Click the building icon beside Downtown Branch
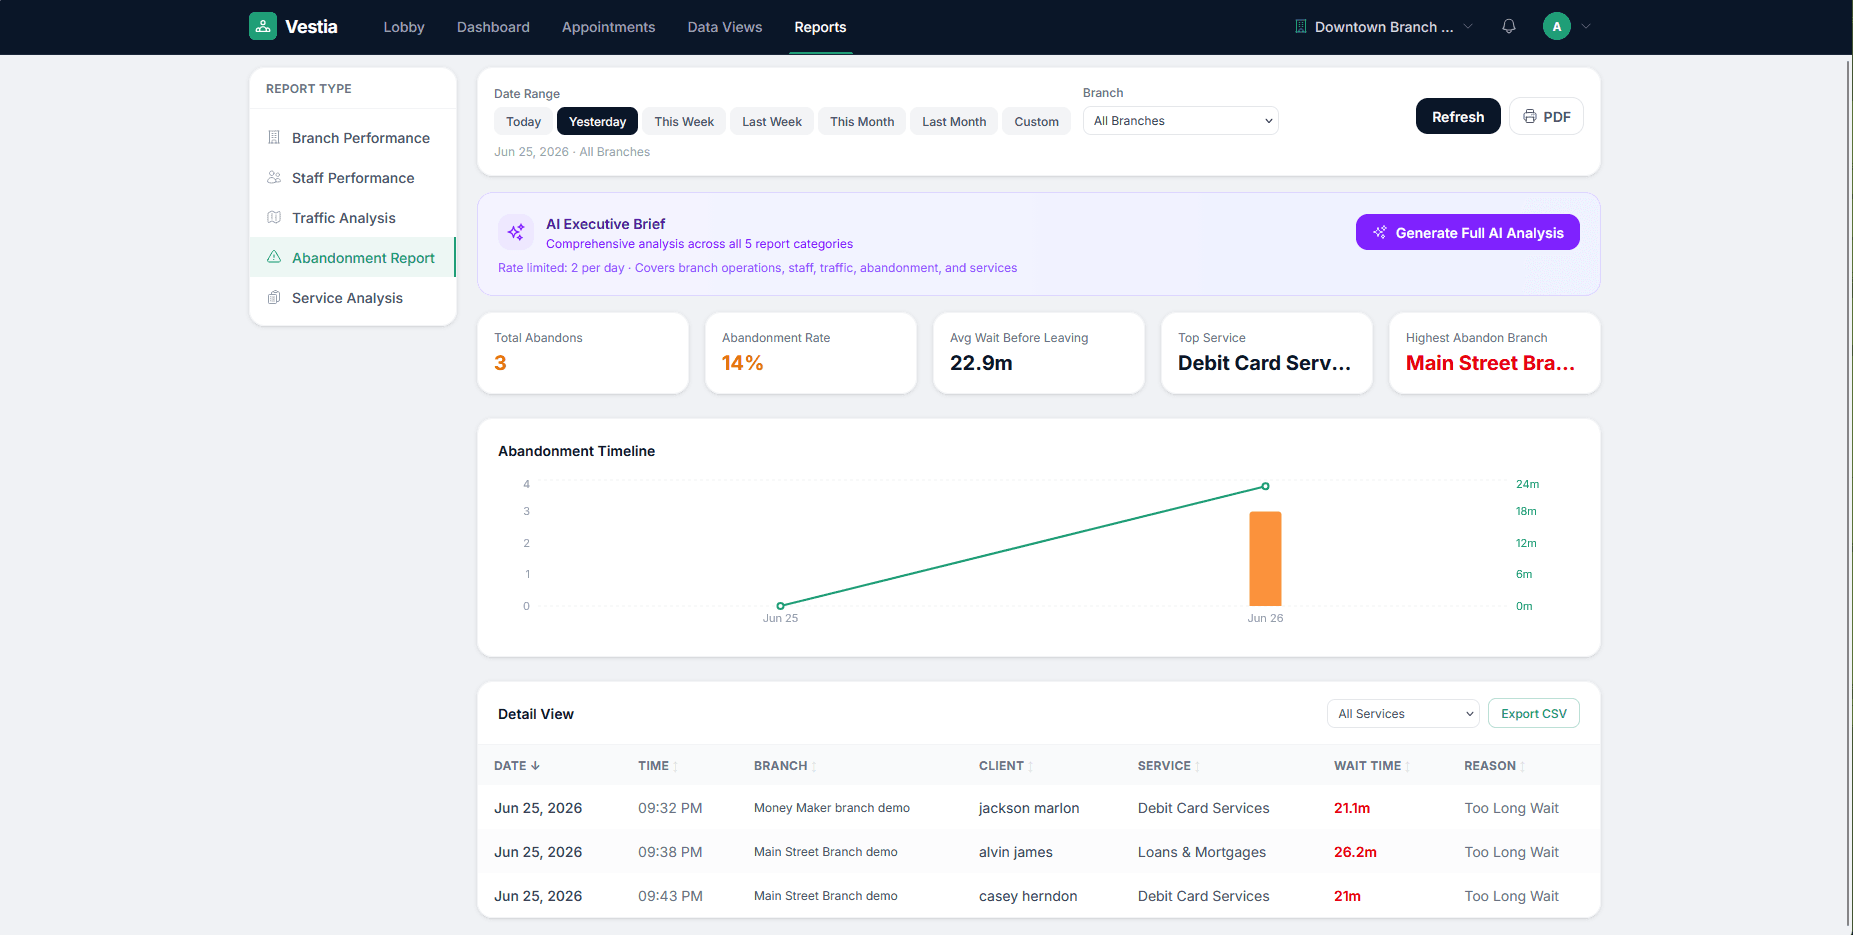 click(1301, 27)
